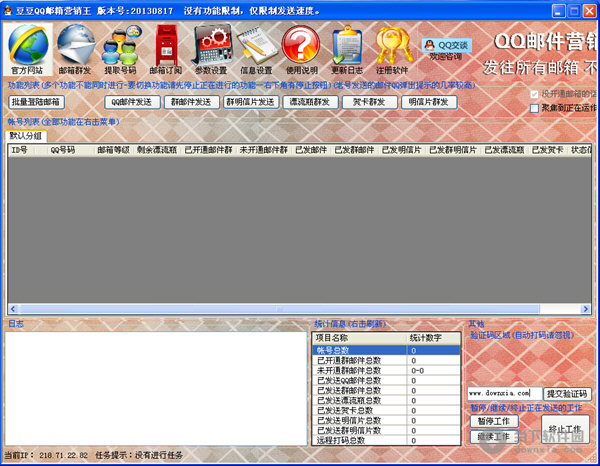Select the 已开通群邮件总数 row

click(x=386, y=360)
